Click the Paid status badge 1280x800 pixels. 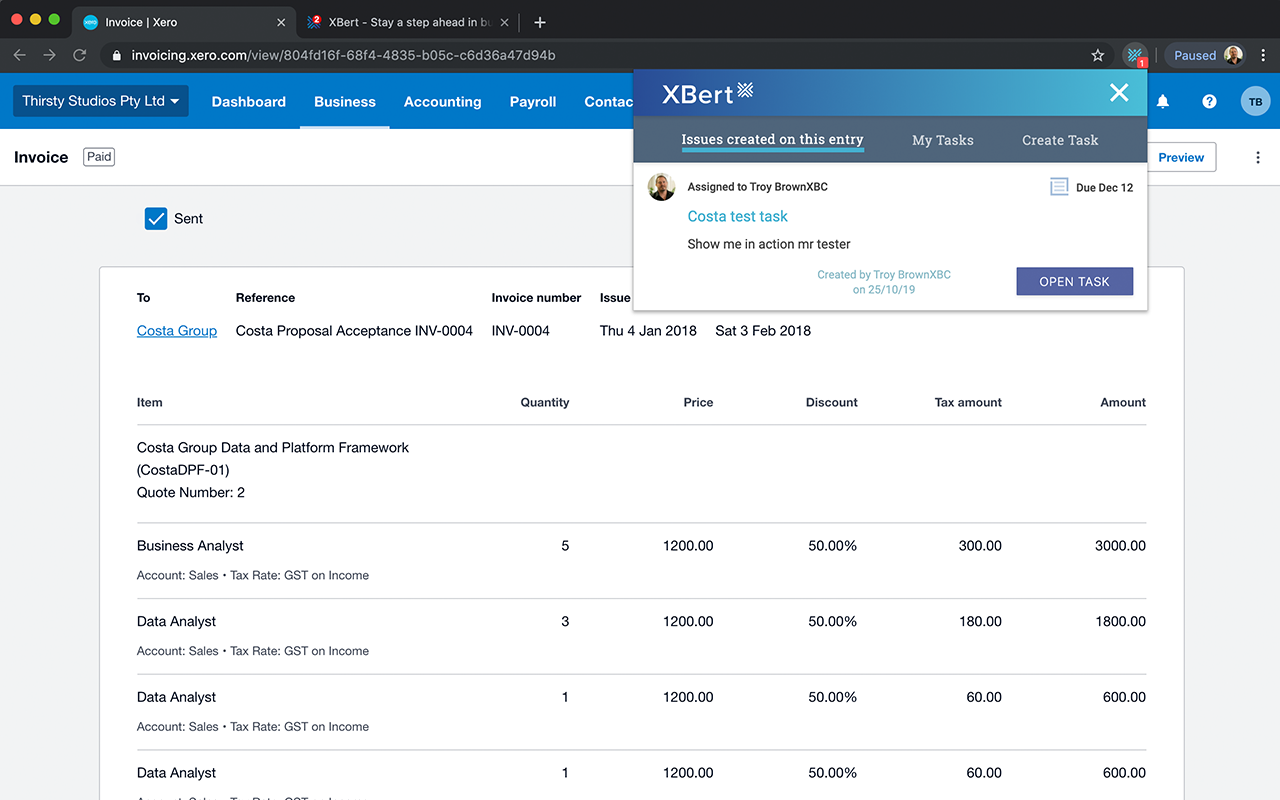[x=99, y=157]
